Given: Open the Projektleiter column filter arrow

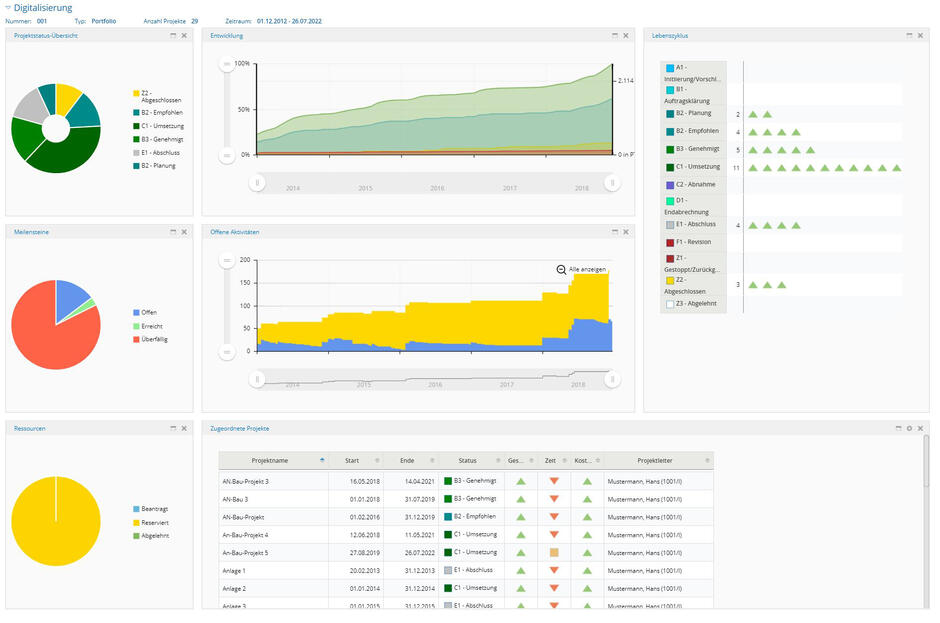Looking at the screenshot, I should point(707,461).
